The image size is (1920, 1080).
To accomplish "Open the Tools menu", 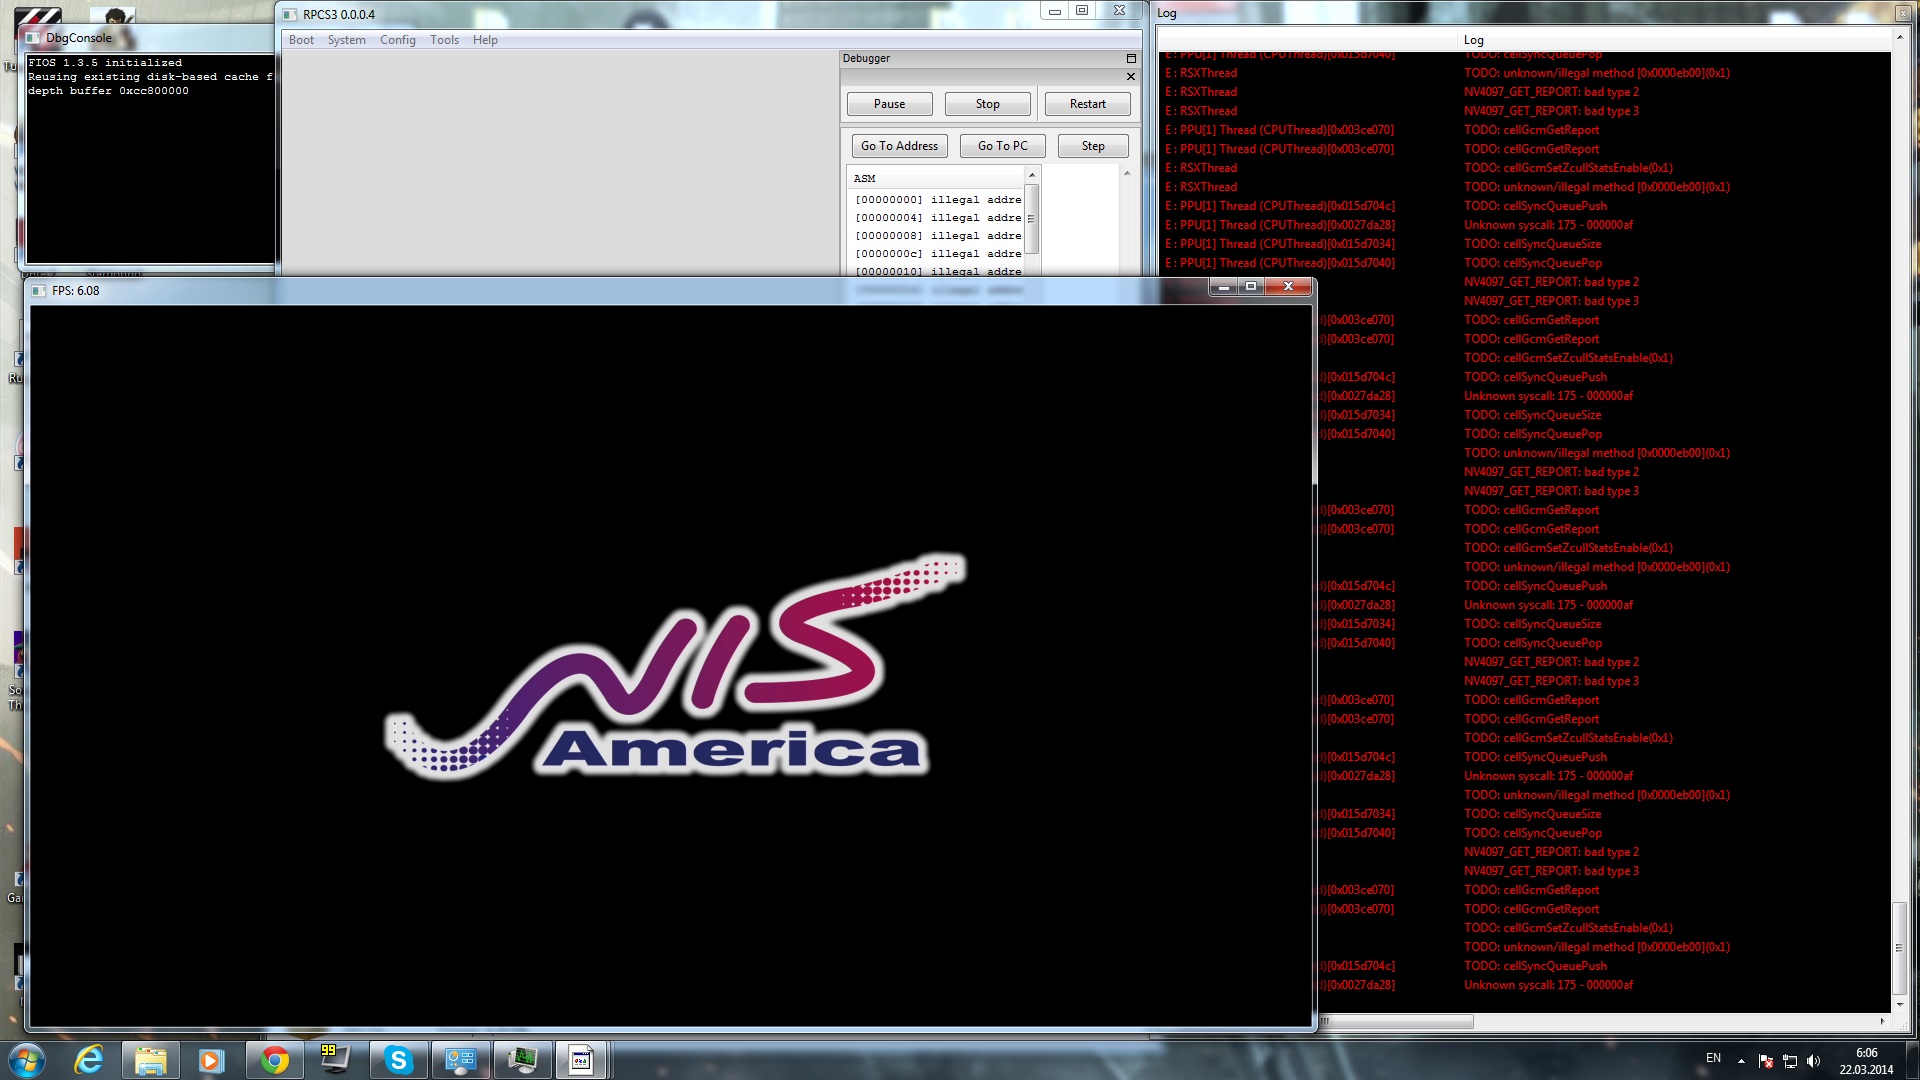I will click(444, 40).
